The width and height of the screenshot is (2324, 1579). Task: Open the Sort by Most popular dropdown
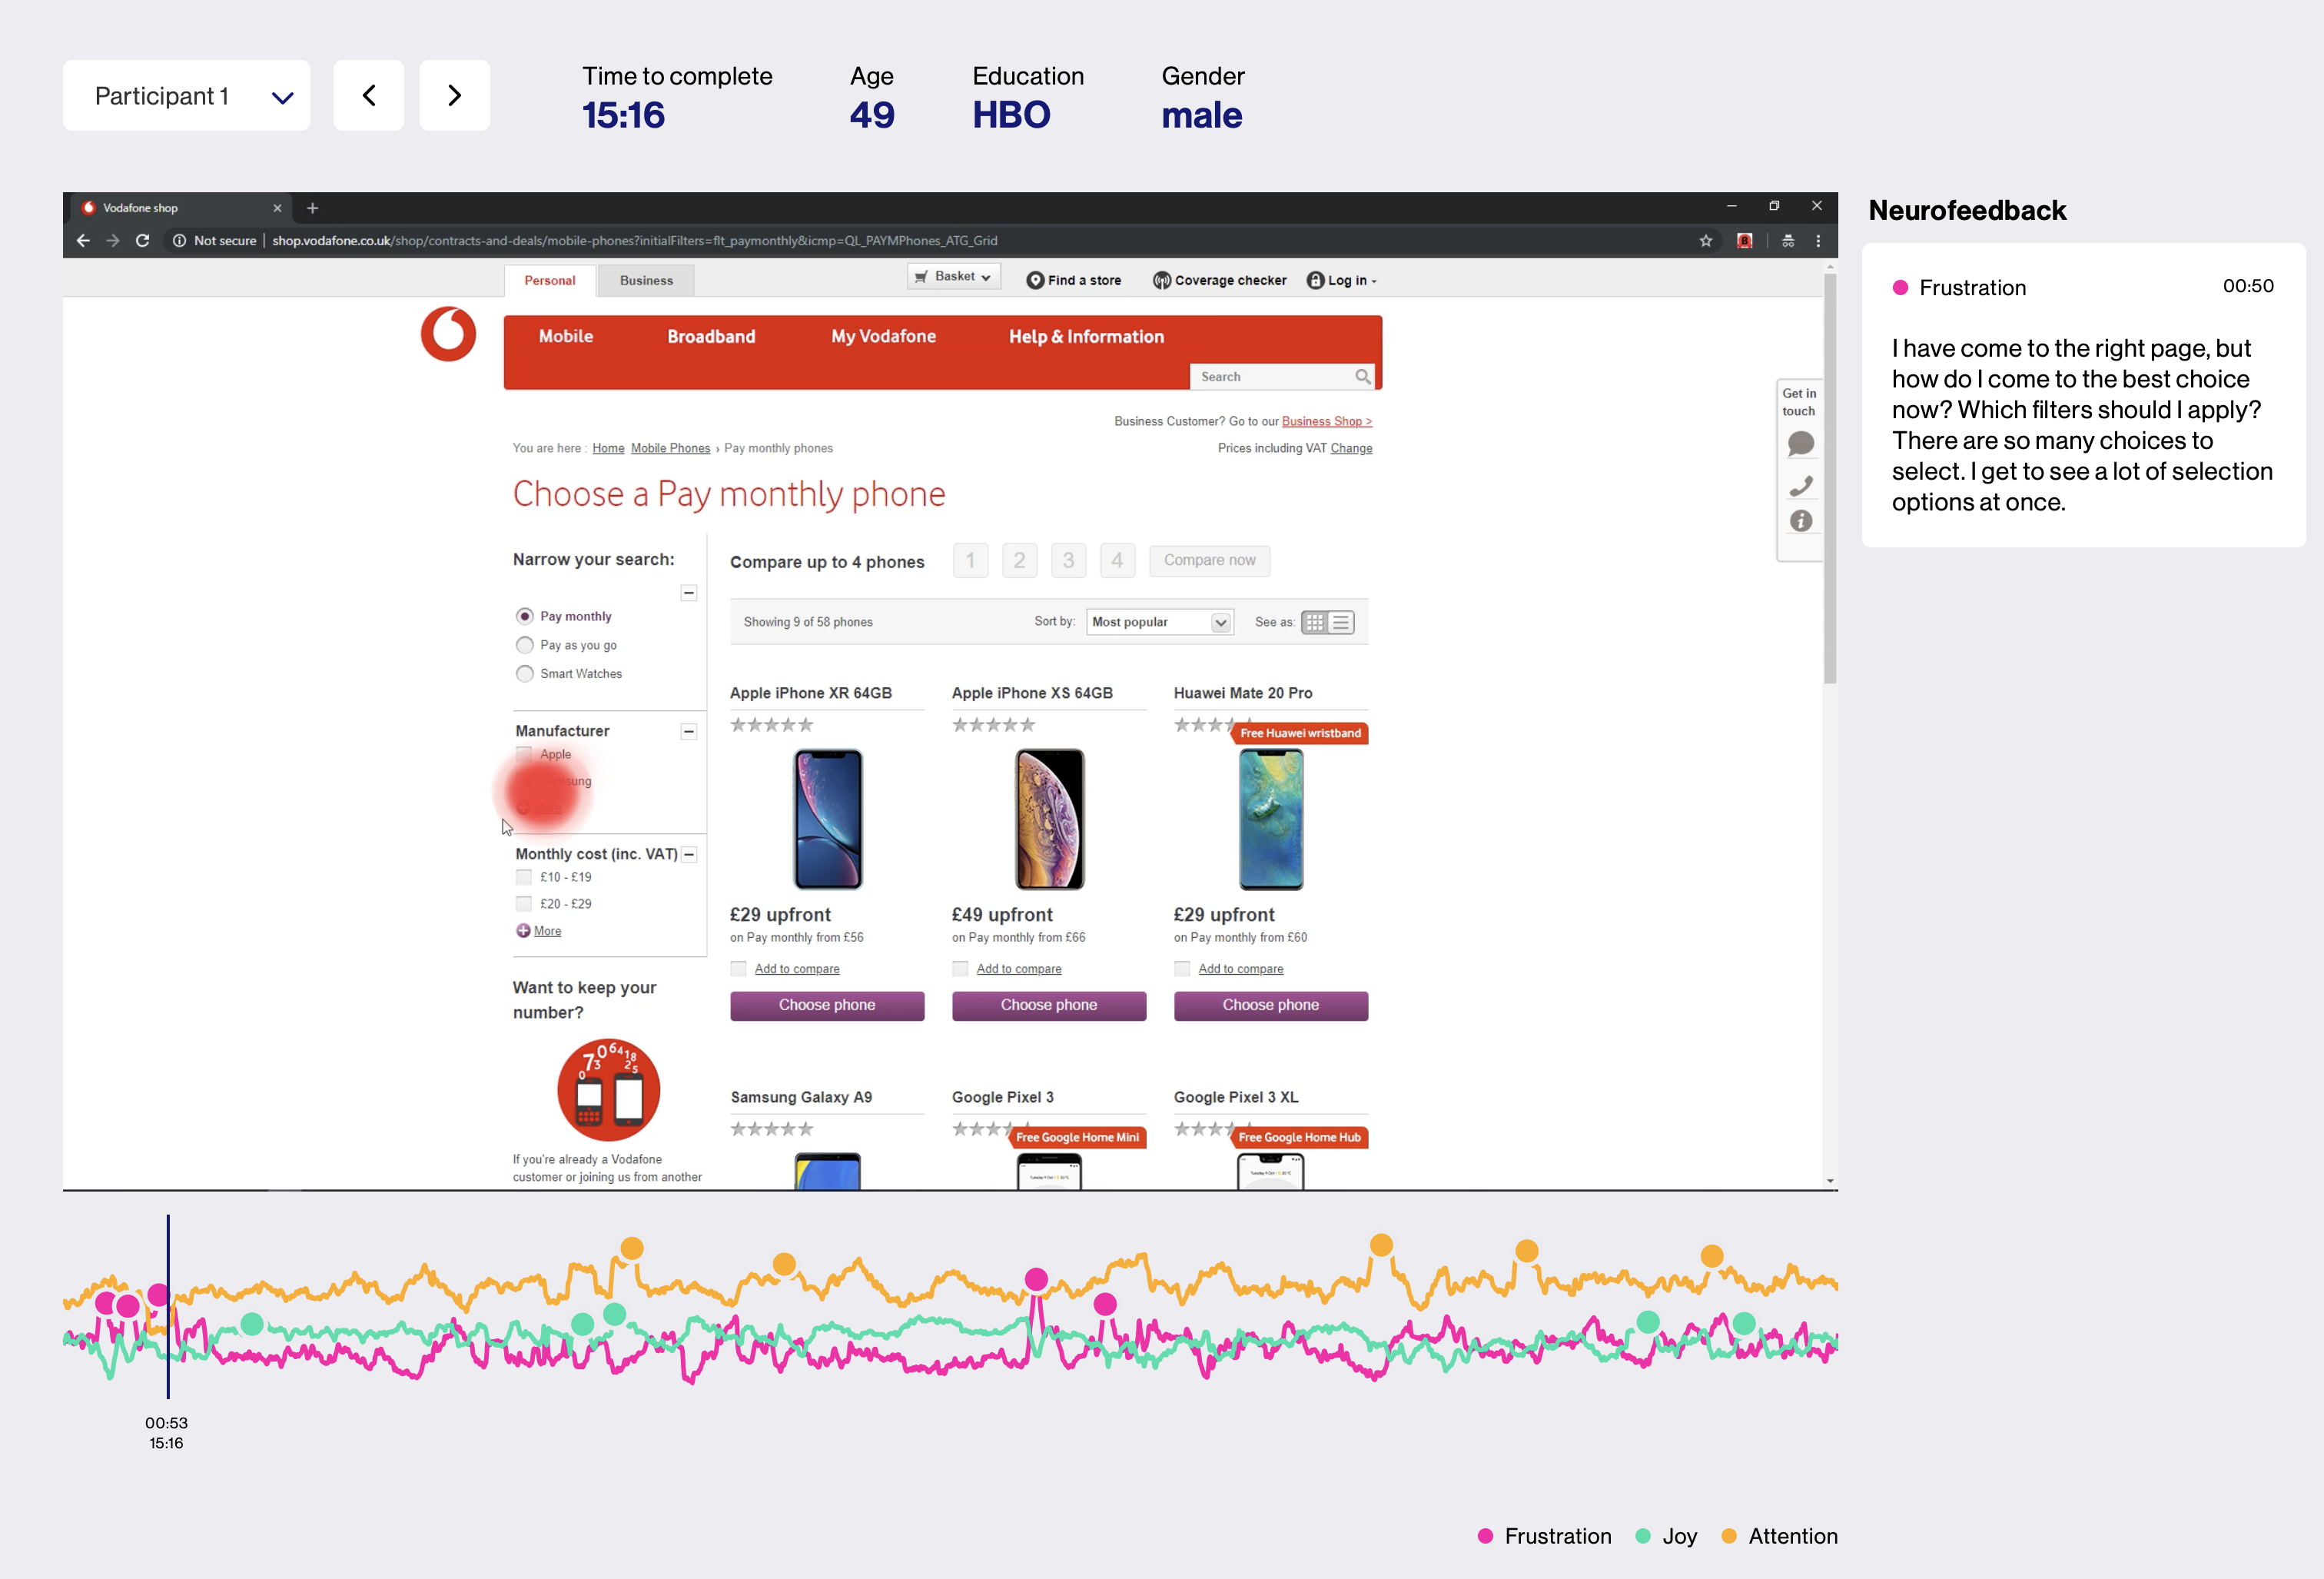1160,622
